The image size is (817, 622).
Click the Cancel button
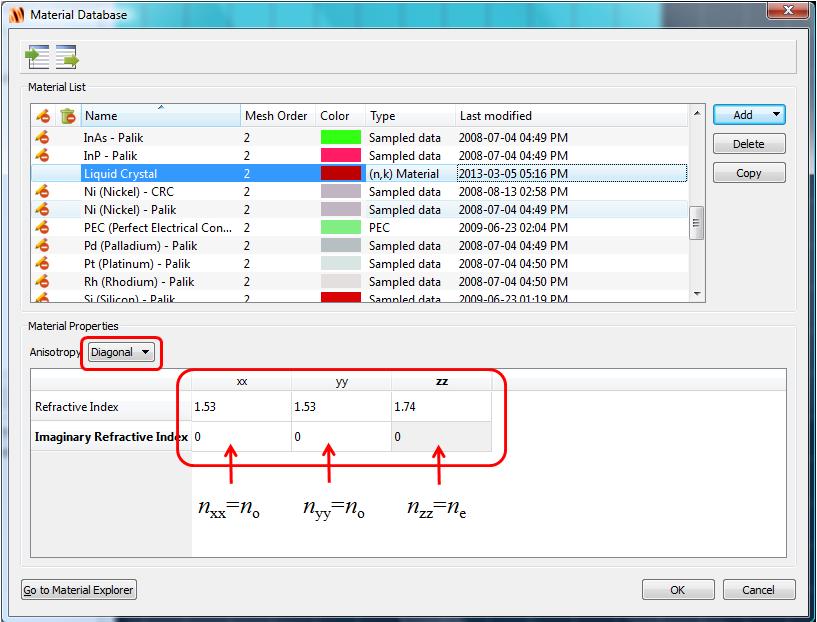tap(759, 590)
